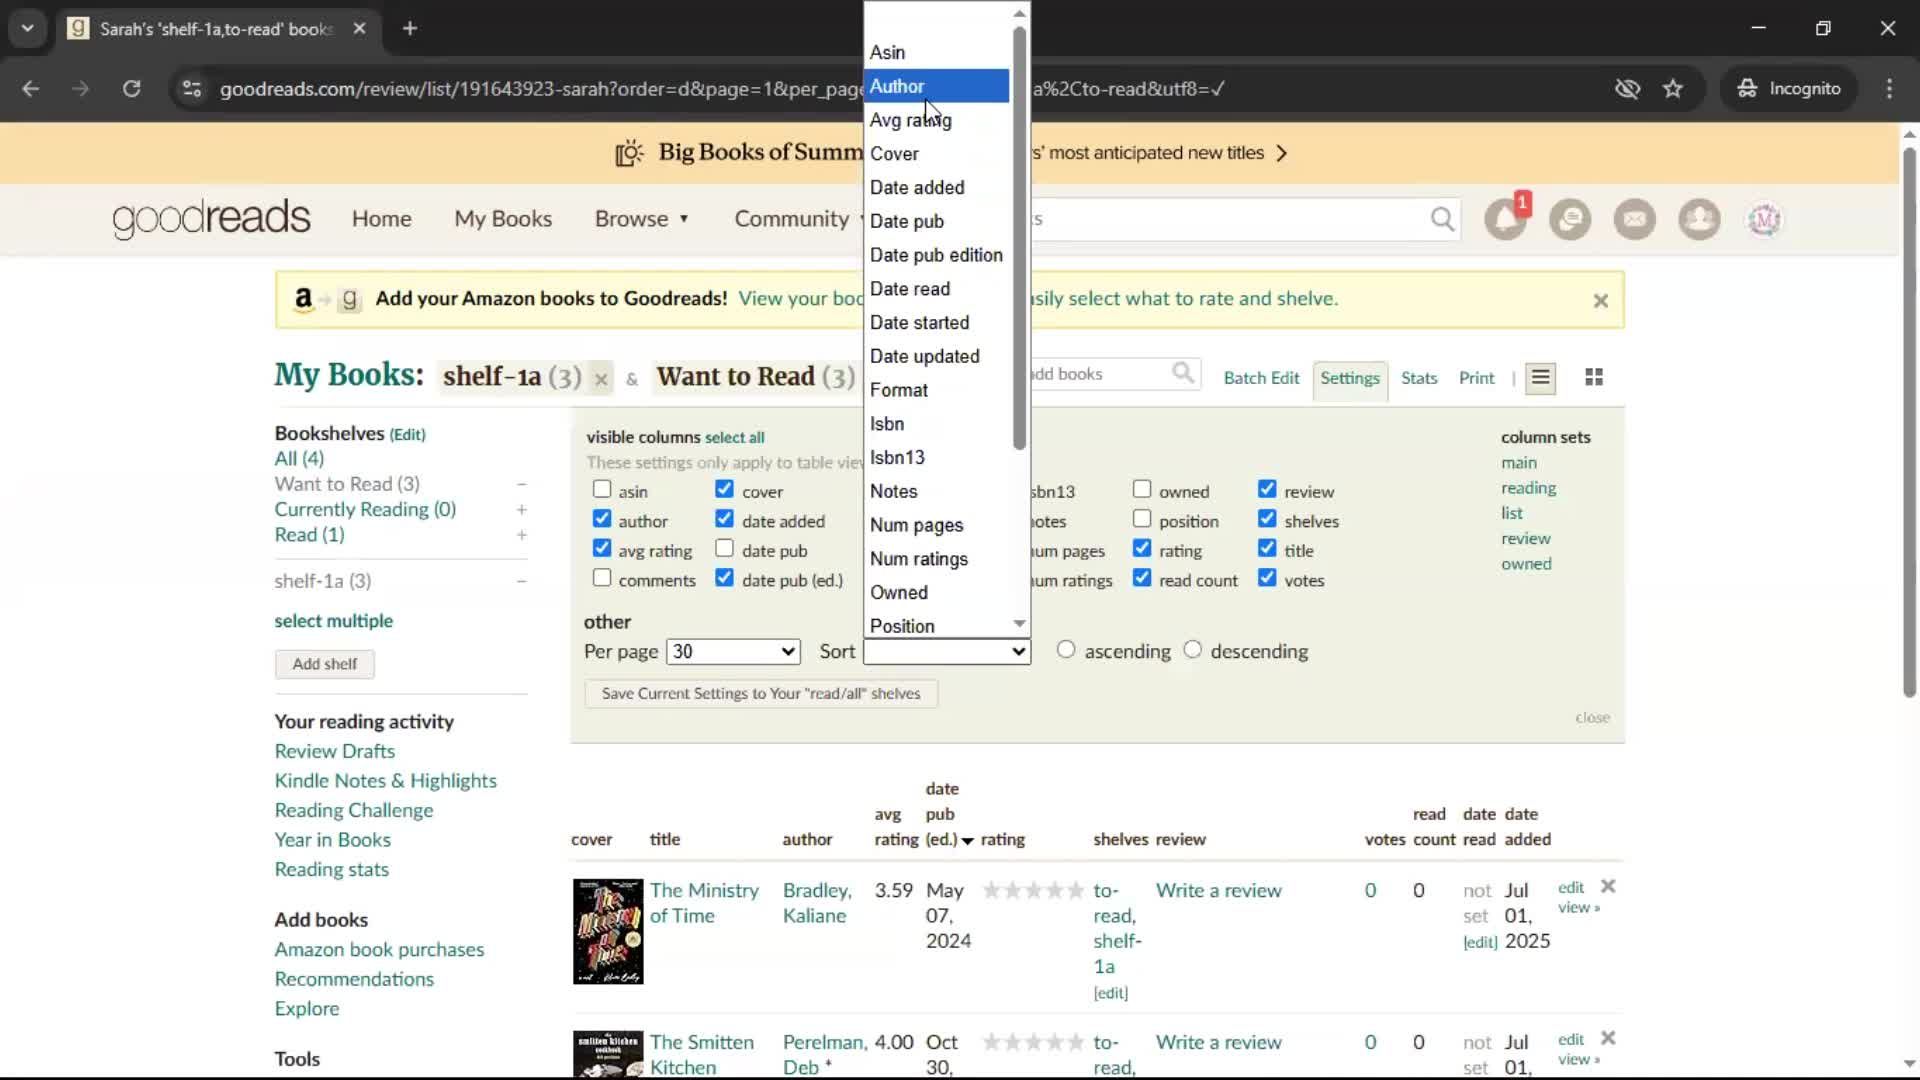
Task: Switch to table list view icon
Action: (1540, 377)
